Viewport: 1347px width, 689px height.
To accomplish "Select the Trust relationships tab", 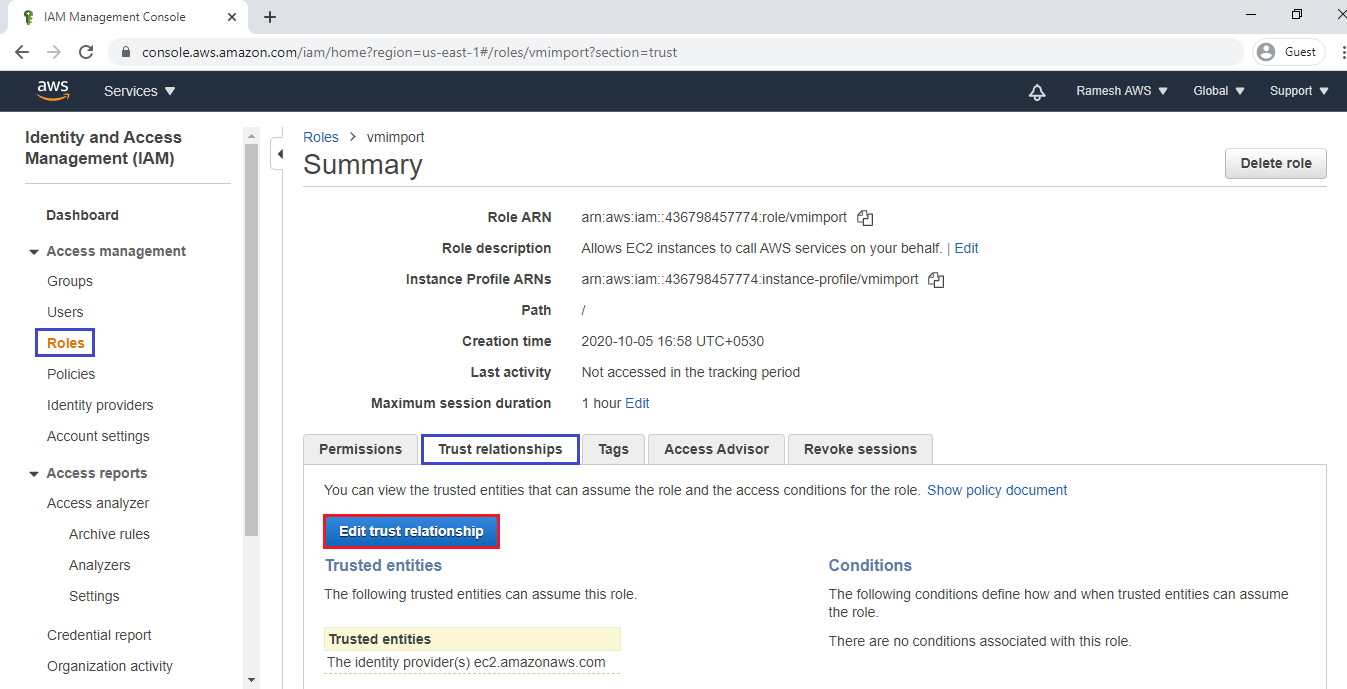I will (x=500, y=449).
